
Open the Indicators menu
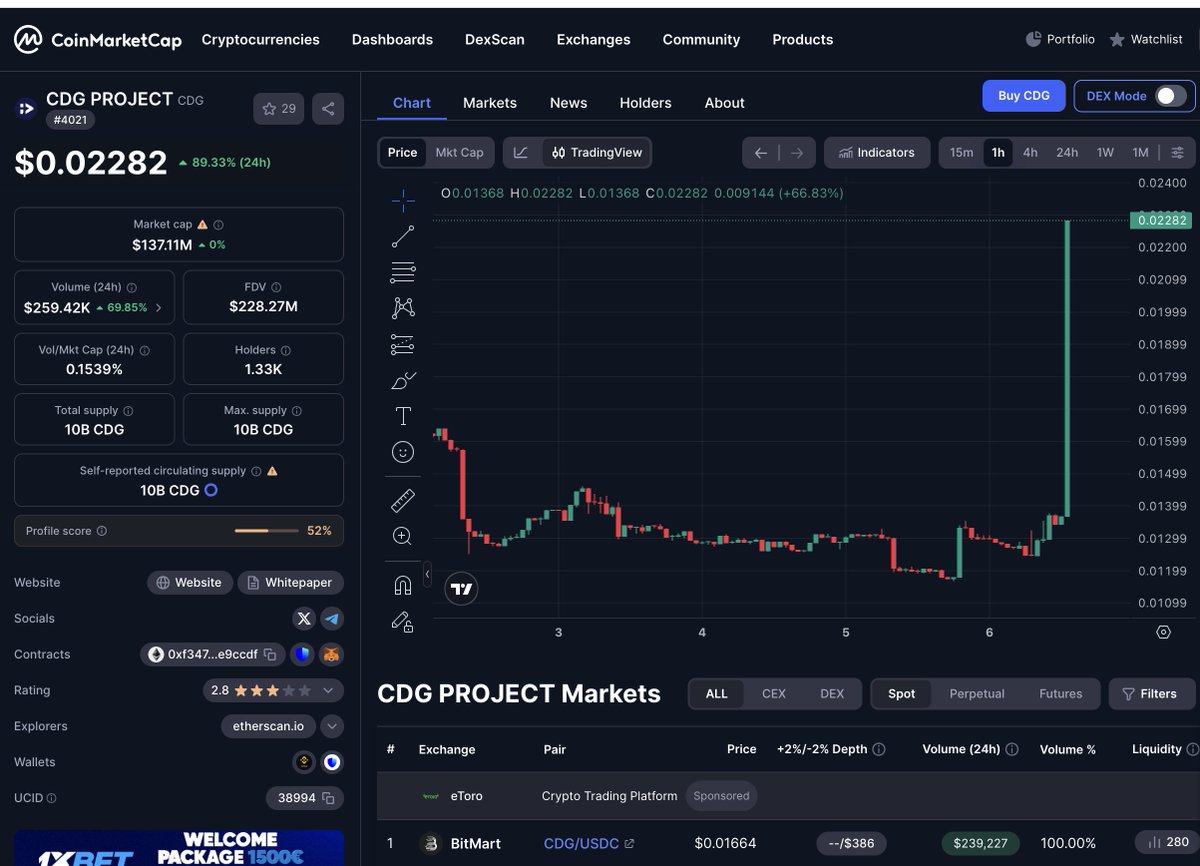click(x=877, y=153)
